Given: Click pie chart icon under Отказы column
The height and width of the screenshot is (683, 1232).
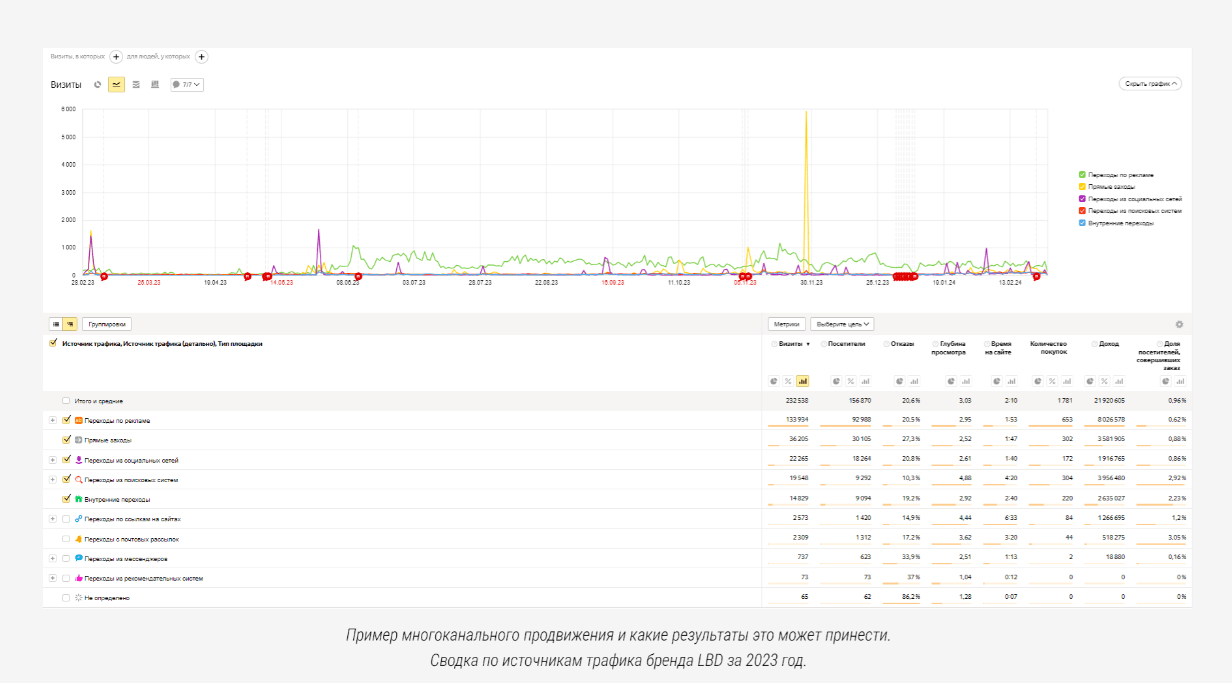Looking at the screenshot, I should pyautogui.click(x=900, y=381).
